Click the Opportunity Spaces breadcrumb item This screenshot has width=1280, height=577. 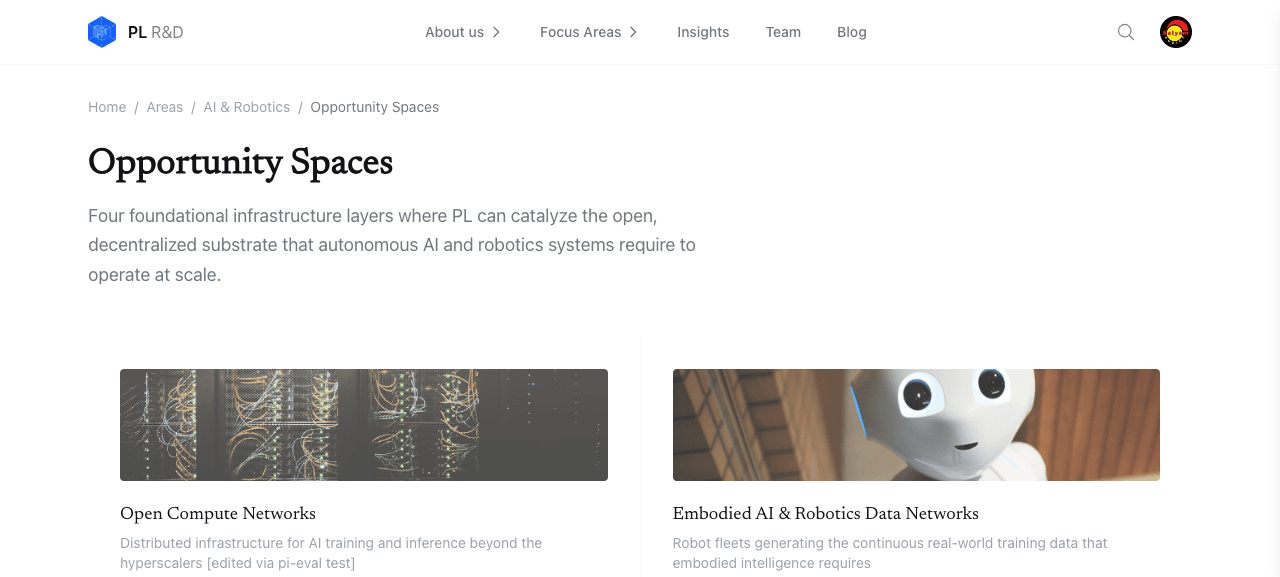pyautogui.click(x=375, y=107)
